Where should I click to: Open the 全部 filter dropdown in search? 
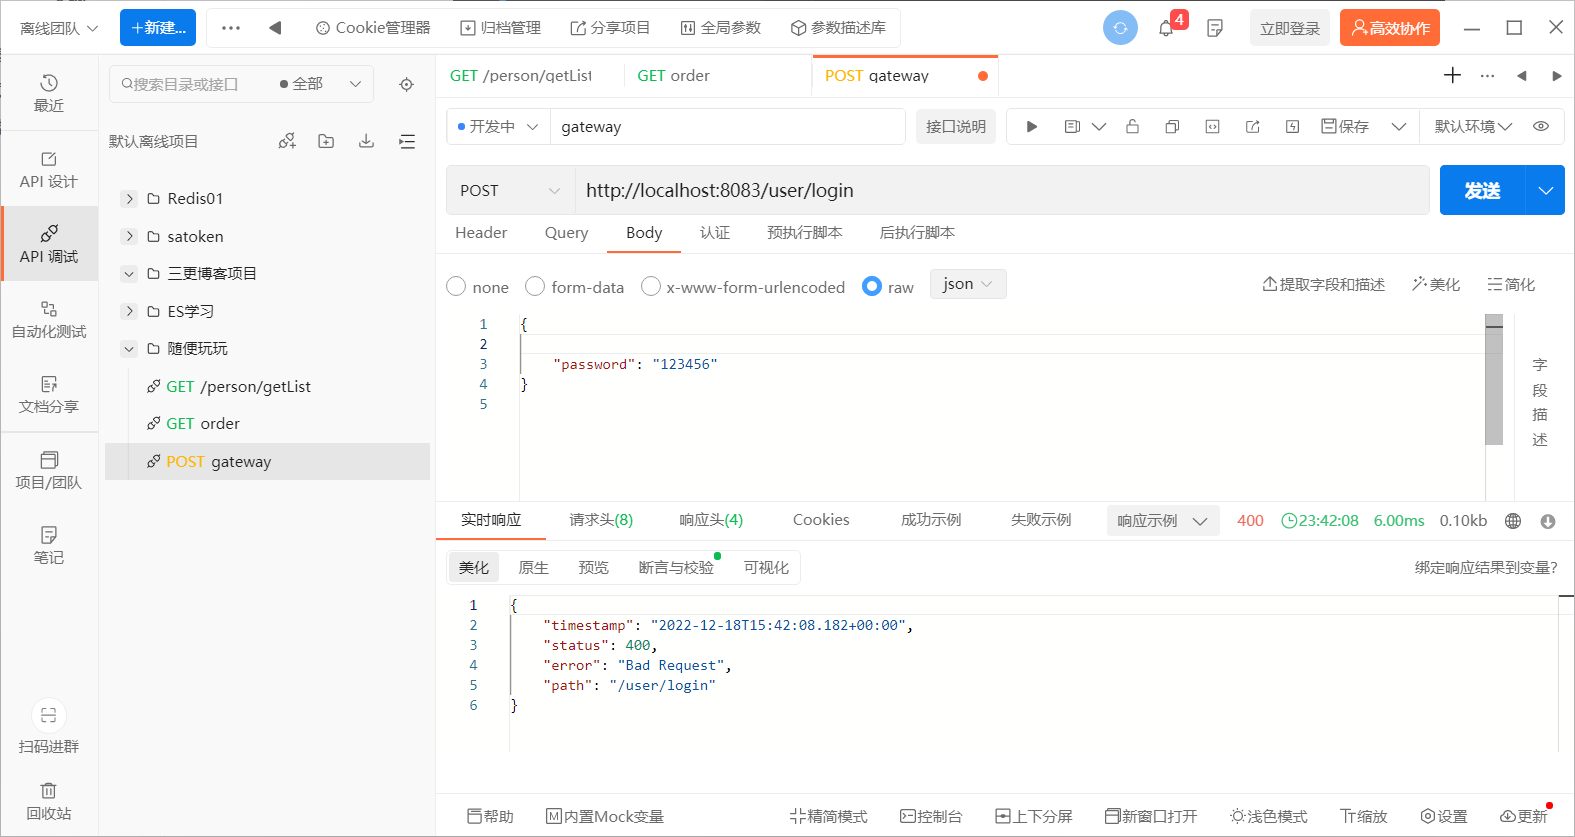[x=320, y=84]
